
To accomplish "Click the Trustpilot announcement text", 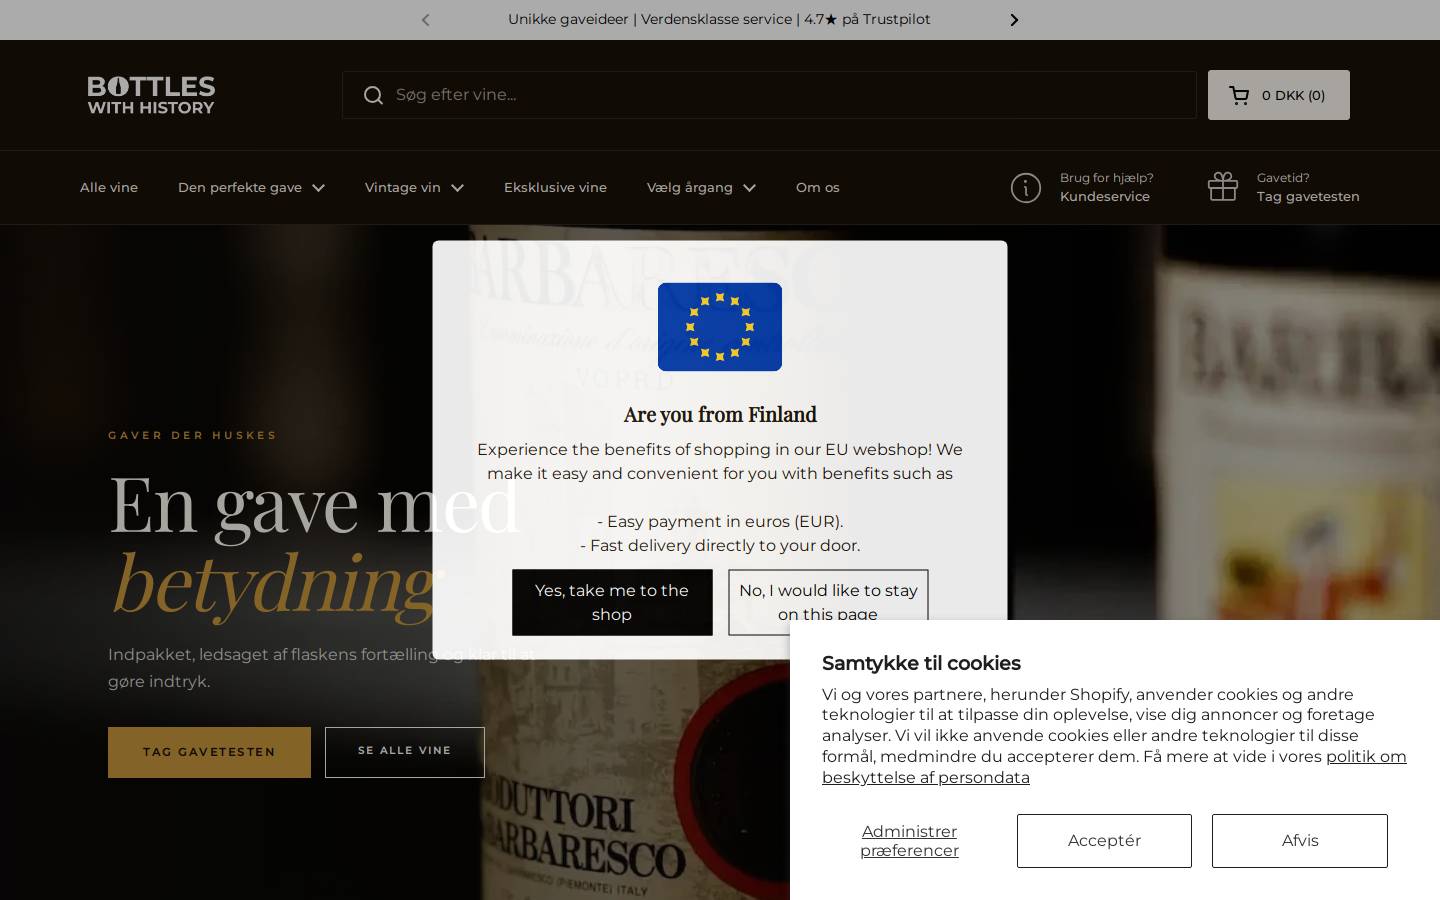I will (x=719, y=19).
